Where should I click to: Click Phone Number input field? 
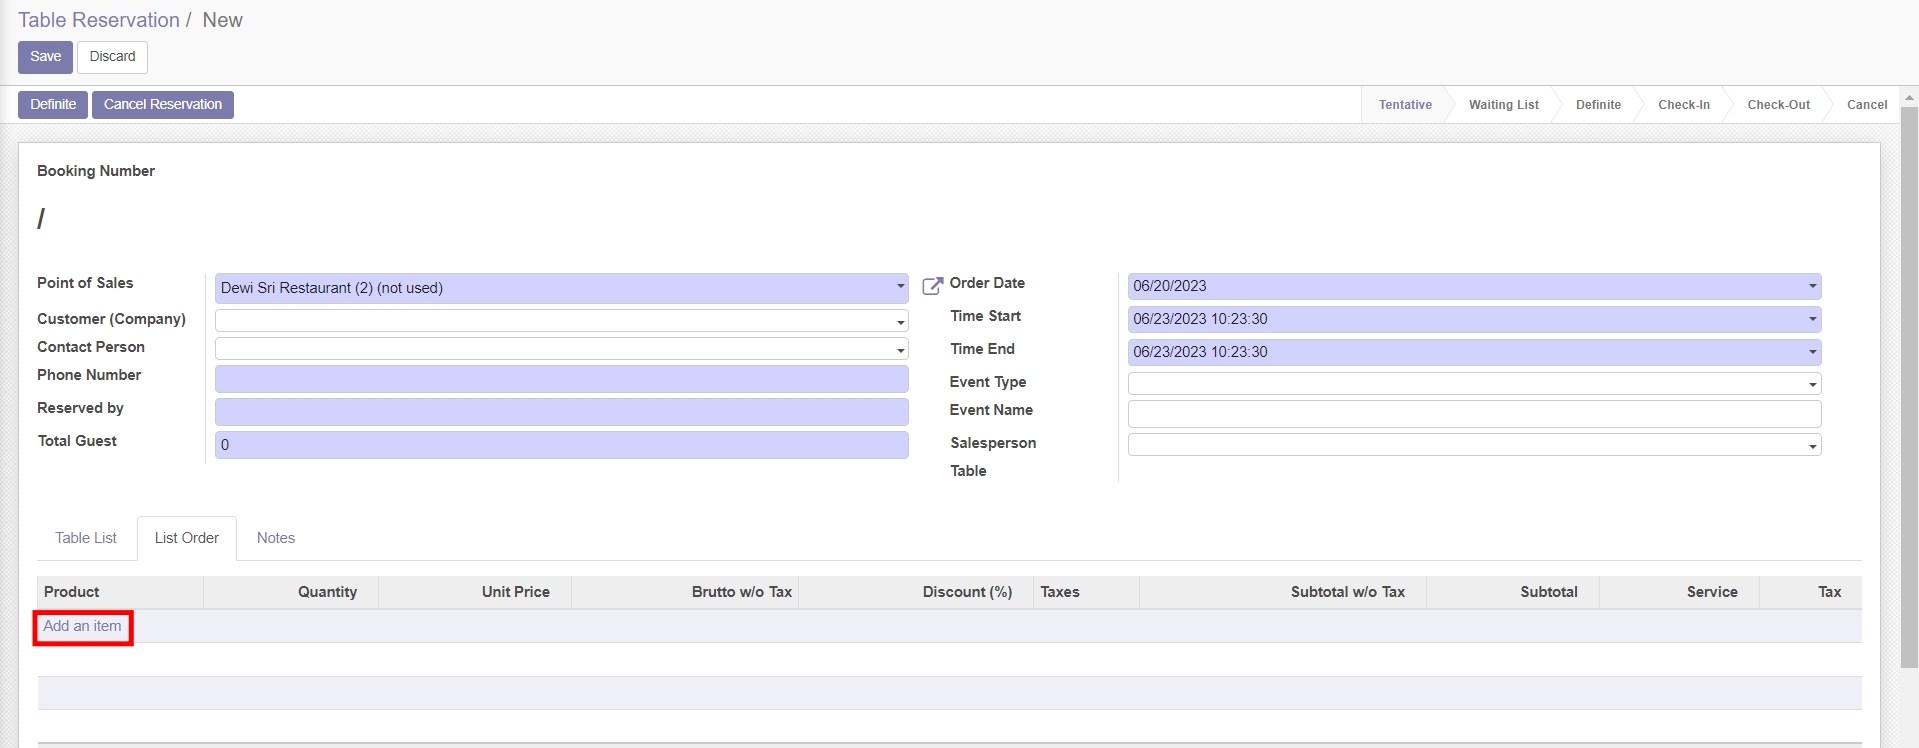[x=561, y=379]
